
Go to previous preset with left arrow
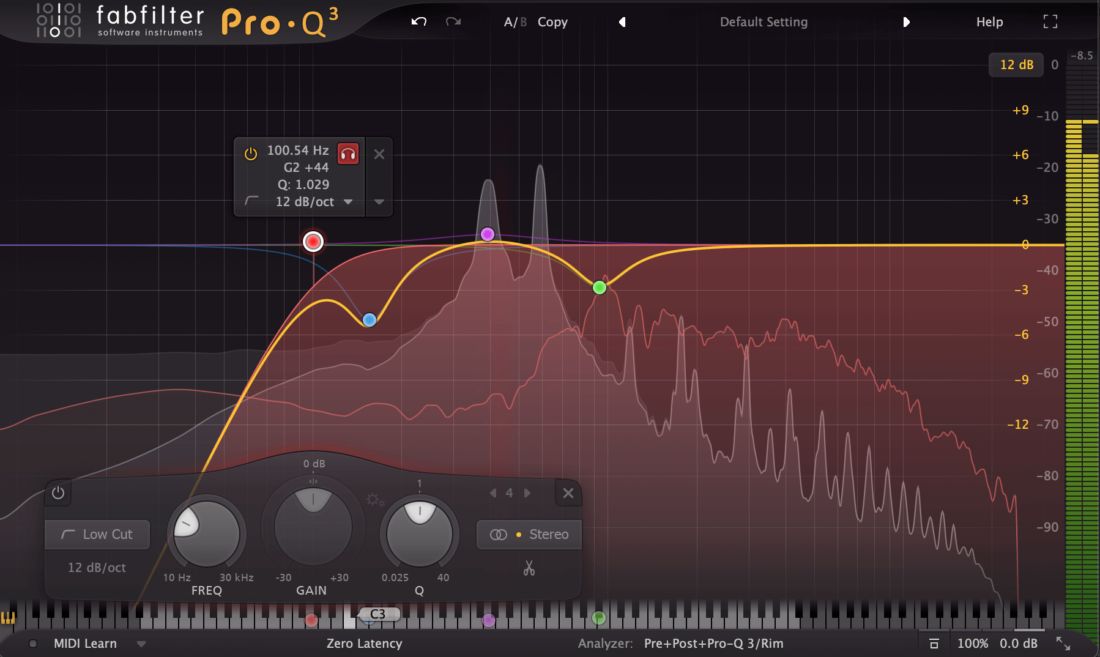[622, 22]
